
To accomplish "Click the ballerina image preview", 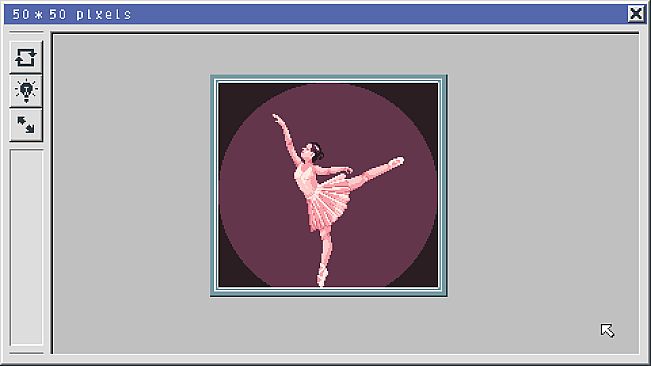I will click(x=328, y=185).
